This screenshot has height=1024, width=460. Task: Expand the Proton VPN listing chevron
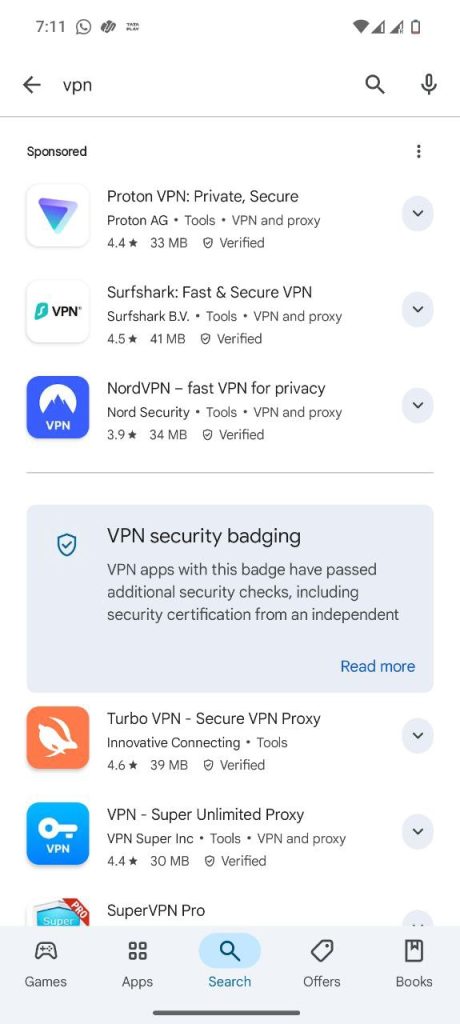pyautogui.click(x=418, y=214)
